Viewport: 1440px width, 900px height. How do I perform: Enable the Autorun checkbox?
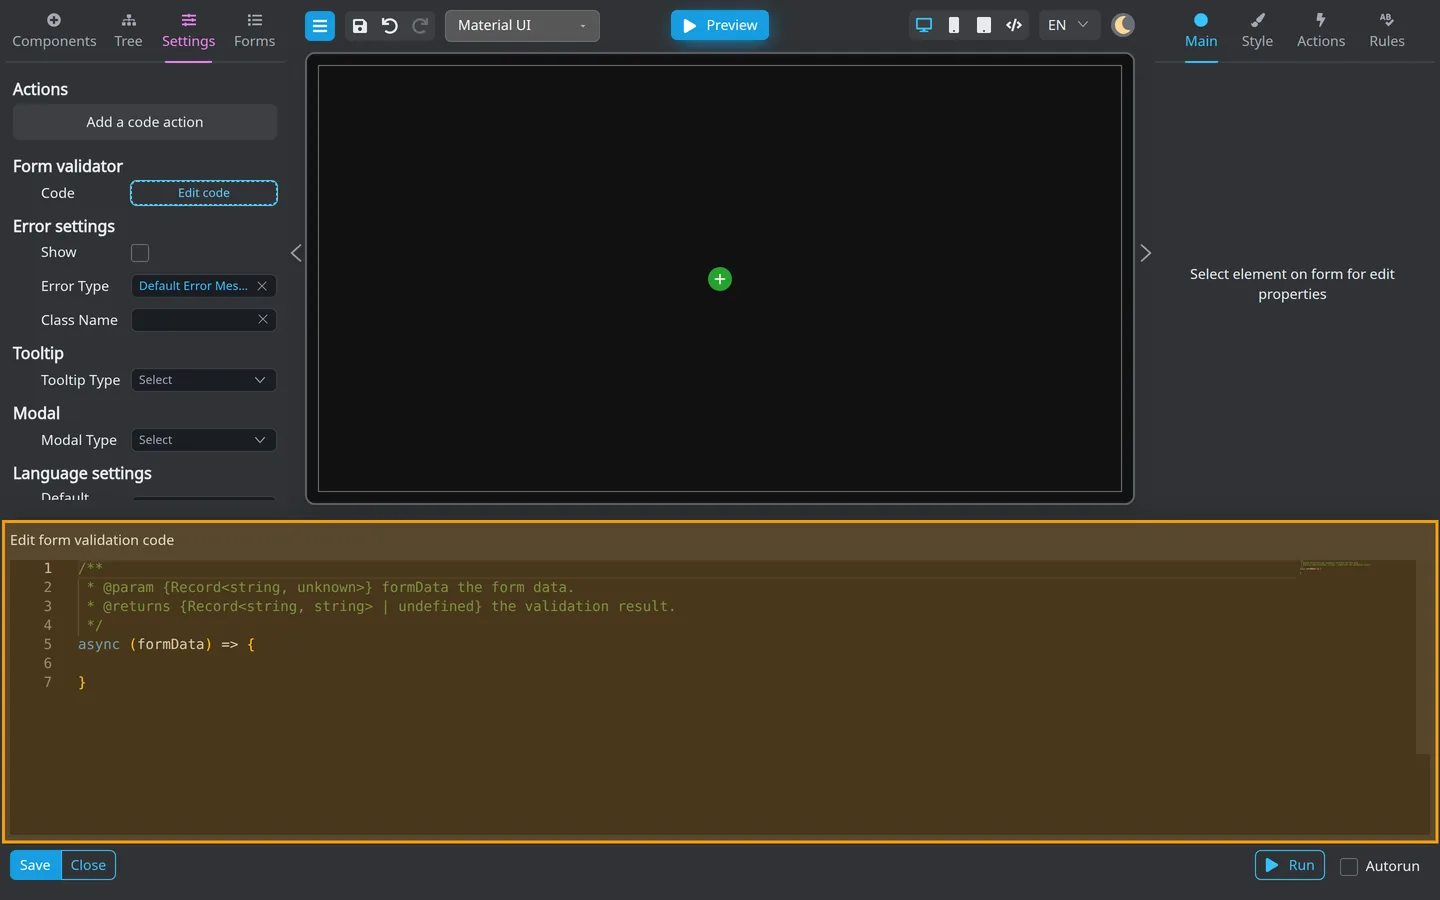click(x=1349, y=866)
